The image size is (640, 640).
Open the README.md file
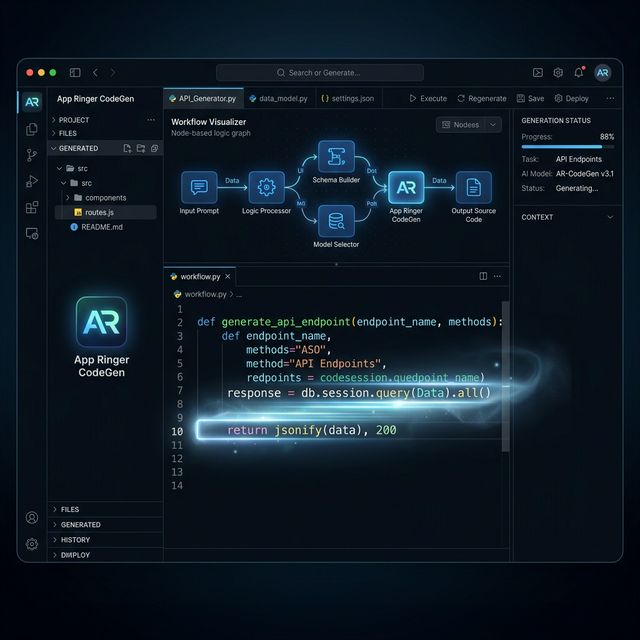97,227
